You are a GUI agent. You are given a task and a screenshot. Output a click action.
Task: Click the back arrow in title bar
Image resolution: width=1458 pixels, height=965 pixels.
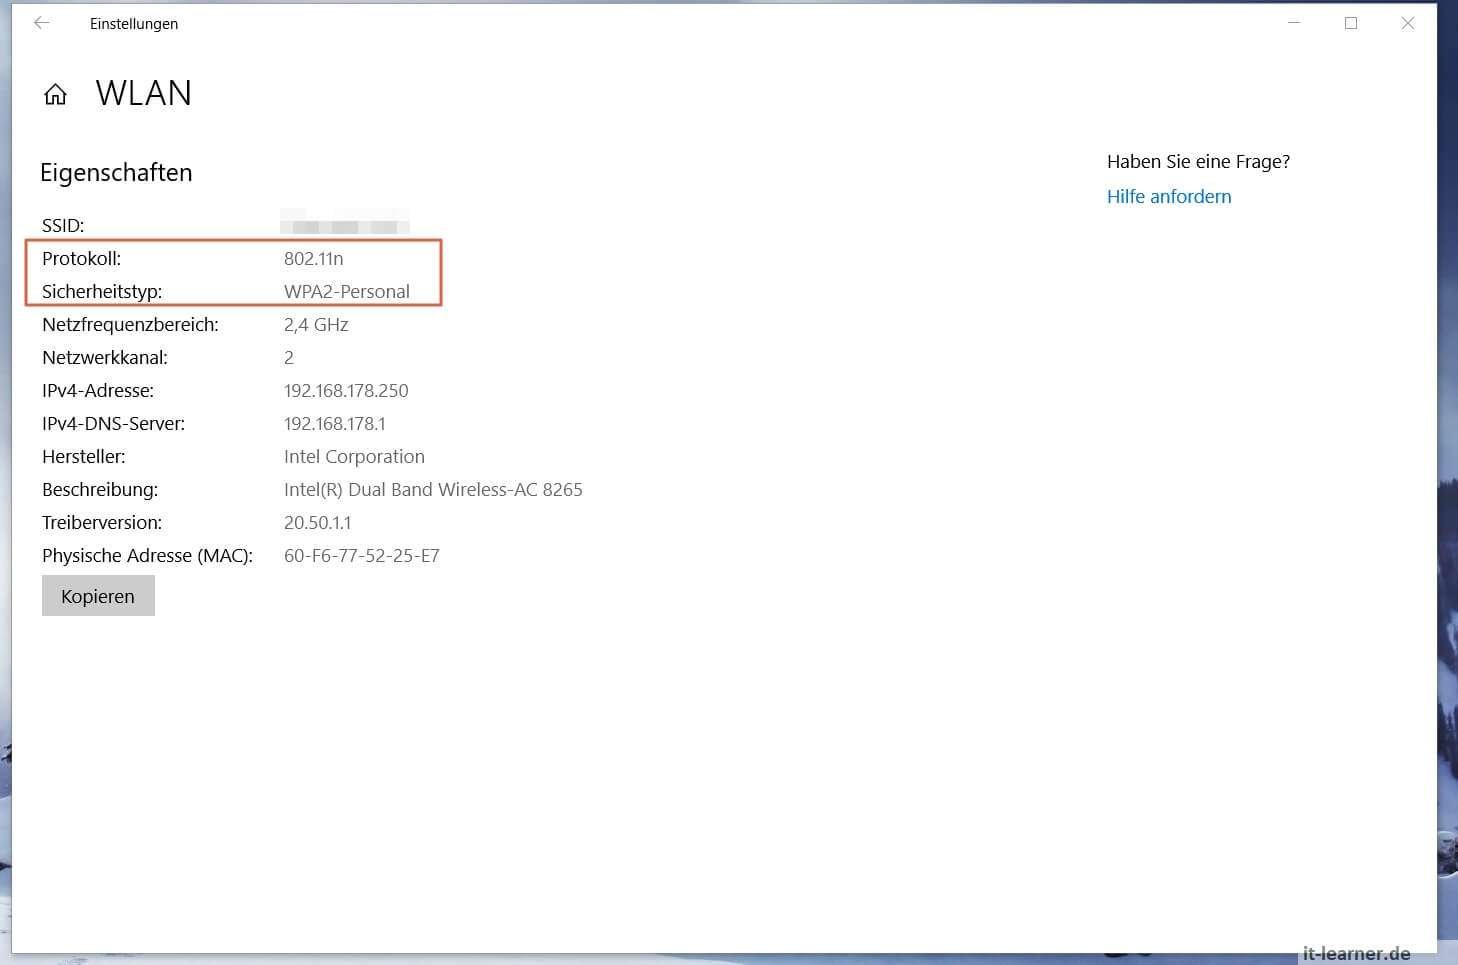tap(41, 23)
